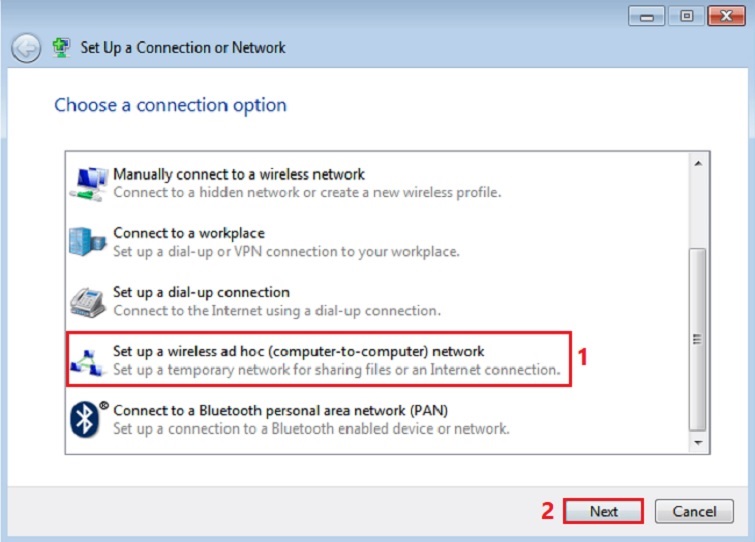755x542 pixels.
Task: Choose Set up a dial-up connection
Action: (201, 292)
